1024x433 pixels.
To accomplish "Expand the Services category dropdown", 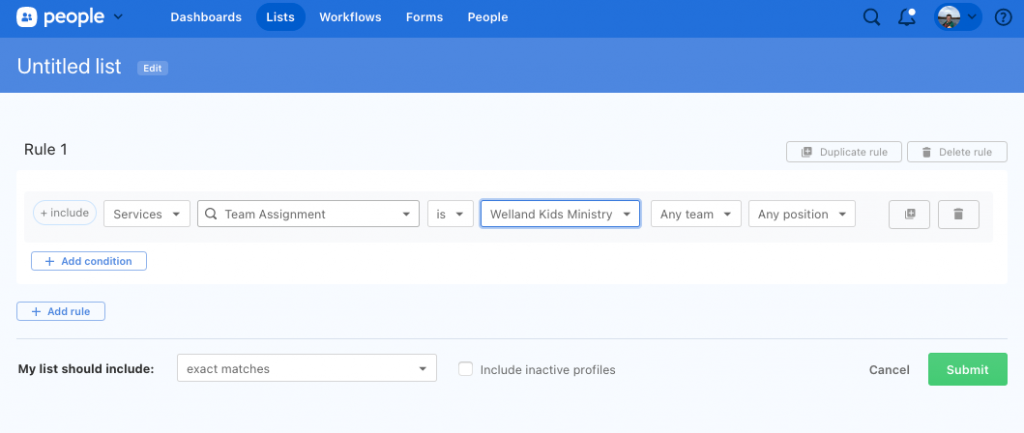I will coord(147,214).
